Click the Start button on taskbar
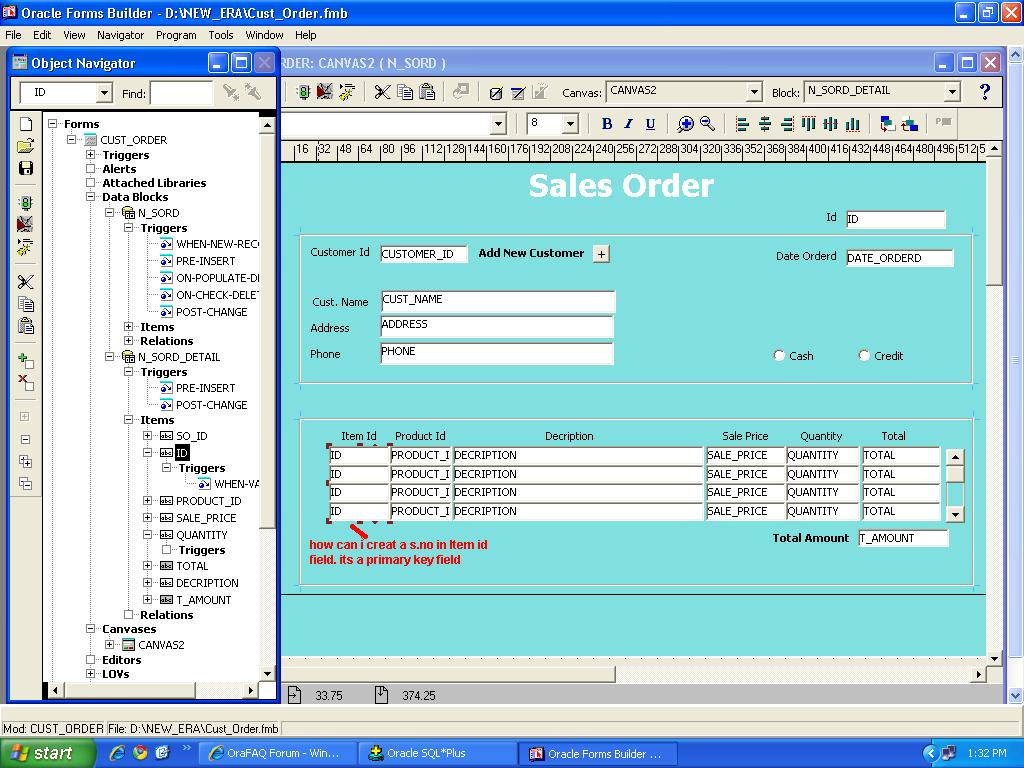 48,753
